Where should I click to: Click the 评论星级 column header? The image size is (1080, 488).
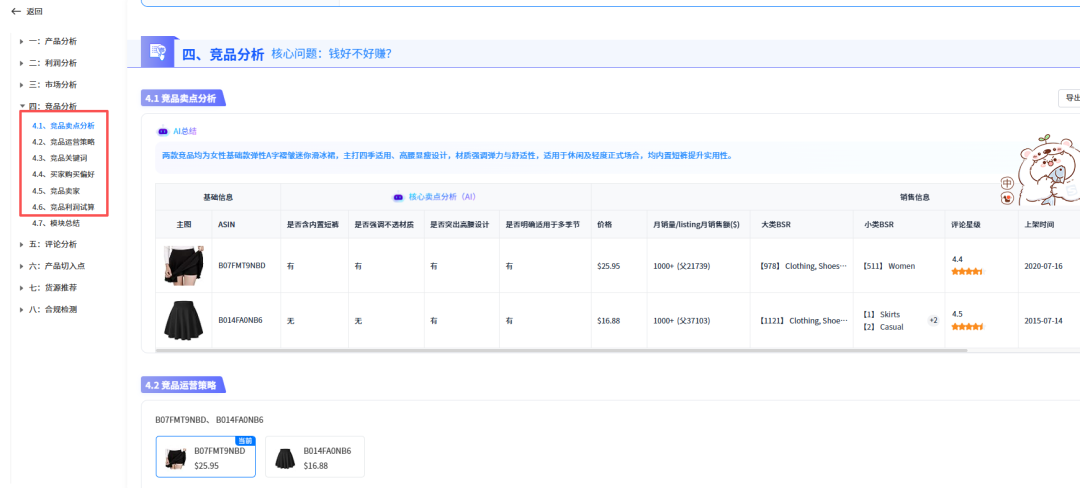966,224
